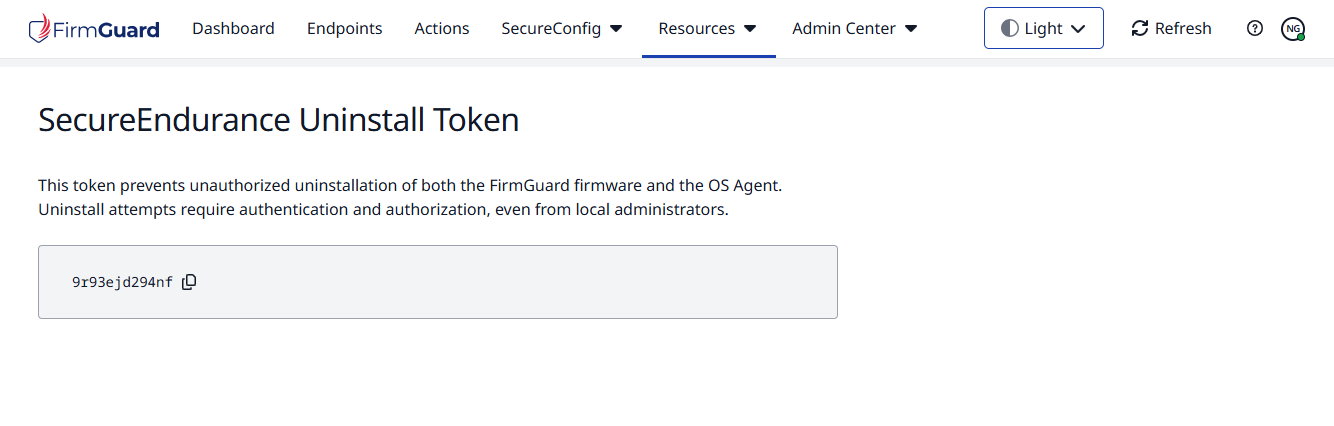Open the help question mark icon
This screenshot has width=1334, height=426.
[x=1255, y=28]
